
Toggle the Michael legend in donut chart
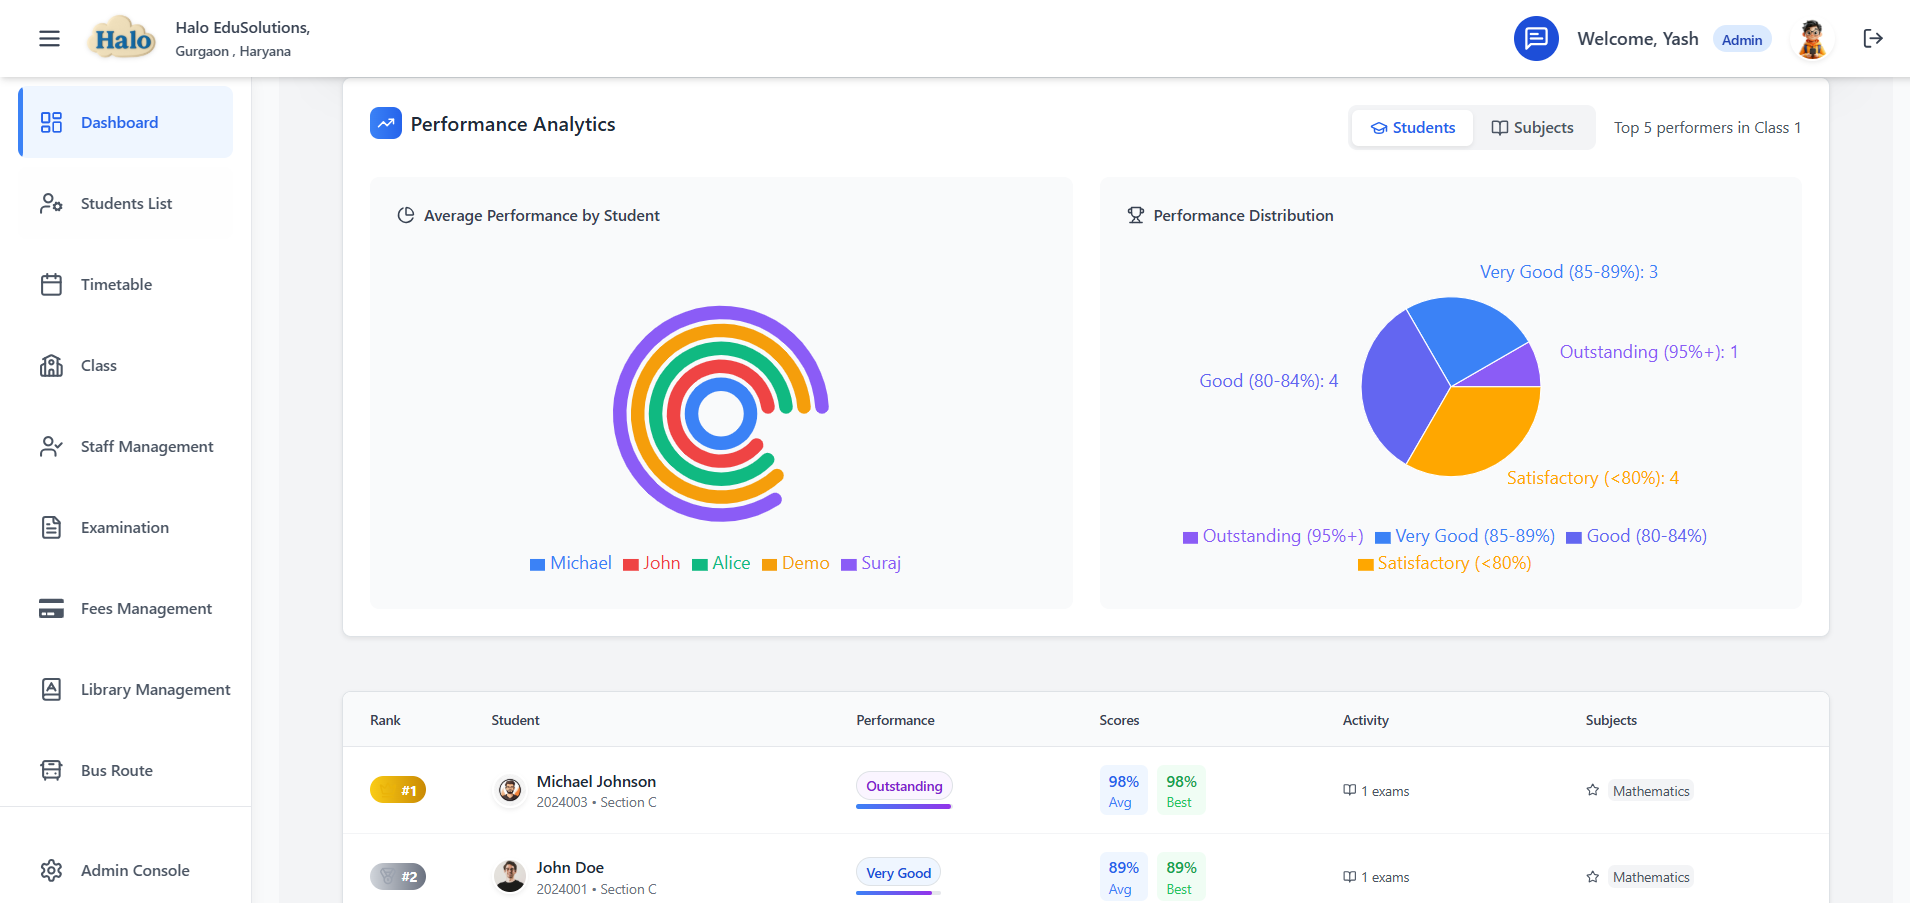click(571, 564)
